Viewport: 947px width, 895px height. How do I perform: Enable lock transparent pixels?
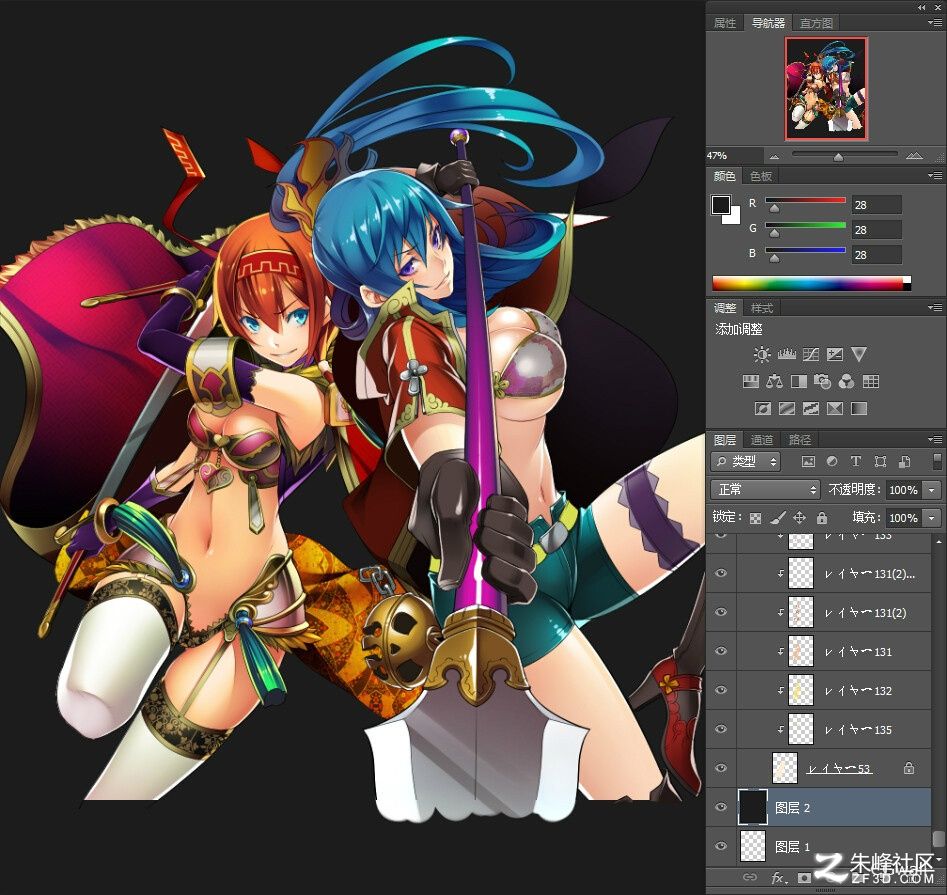pos(756,518)
